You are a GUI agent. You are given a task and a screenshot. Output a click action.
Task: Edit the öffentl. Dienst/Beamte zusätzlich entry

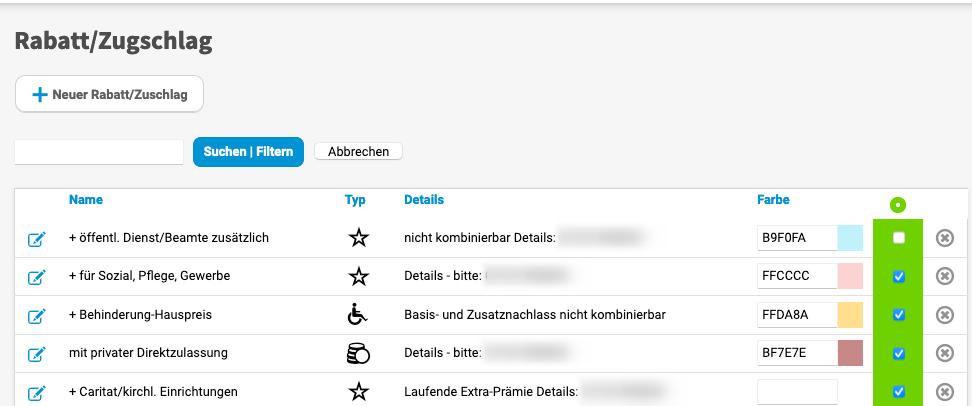[36, 239]
